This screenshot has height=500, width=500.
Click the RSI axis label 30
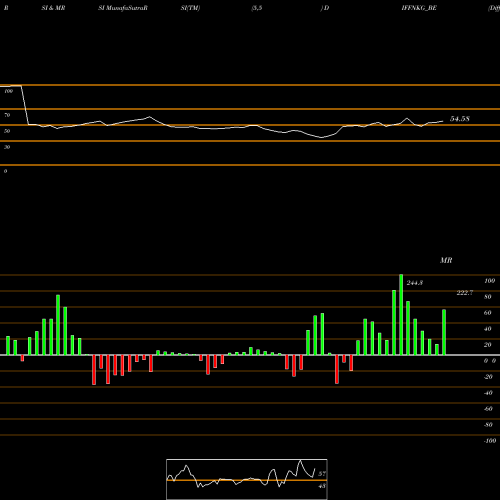[7, 147]
